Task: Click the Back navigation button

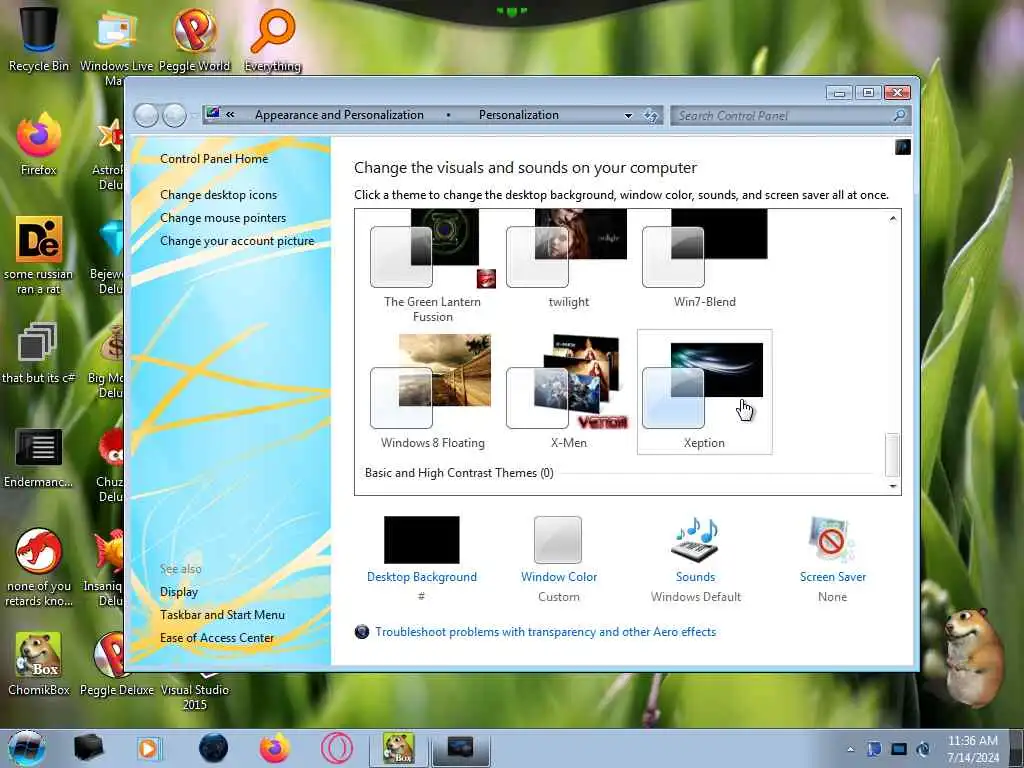Action: 146,116
